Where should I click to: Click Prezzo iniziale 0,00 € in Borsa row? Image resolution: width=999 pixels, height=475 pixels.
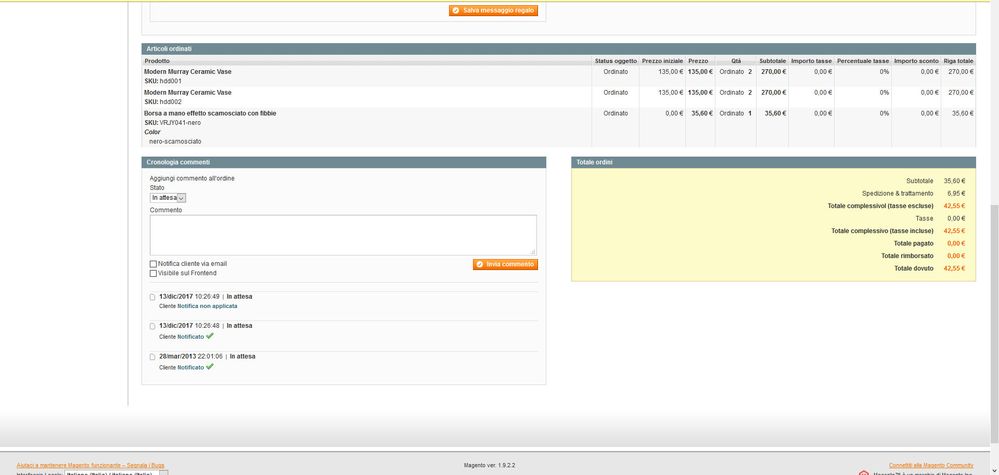click(x=674, y=113)
